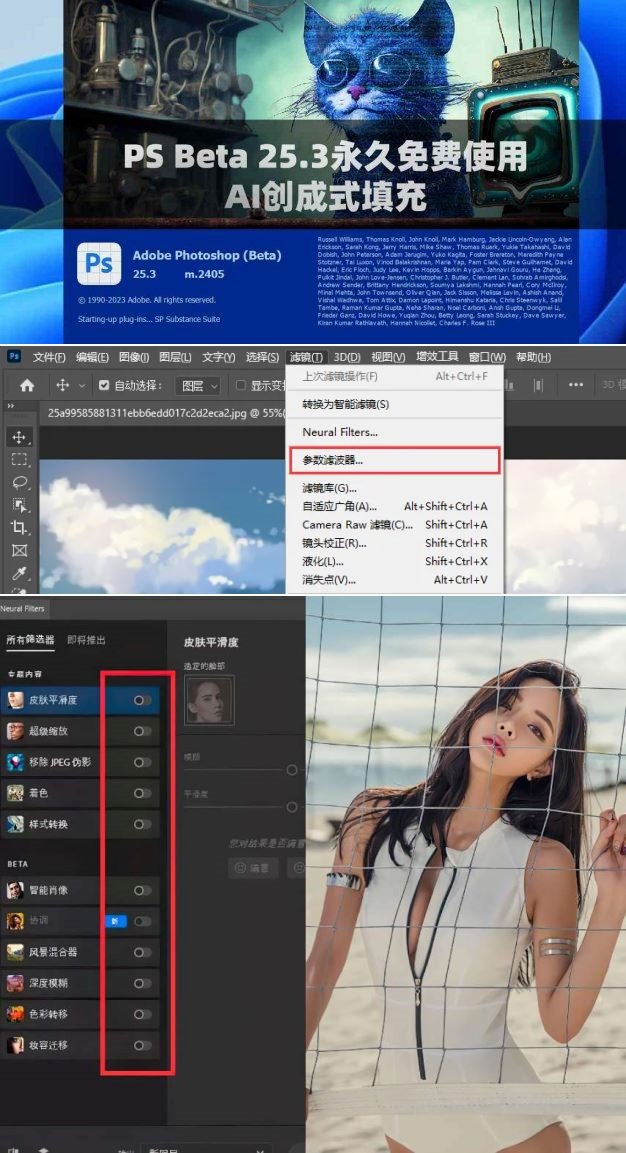Toggle the 自动选择 checkbox
The image size is (626, 1153).
click(x=105, y=385)
